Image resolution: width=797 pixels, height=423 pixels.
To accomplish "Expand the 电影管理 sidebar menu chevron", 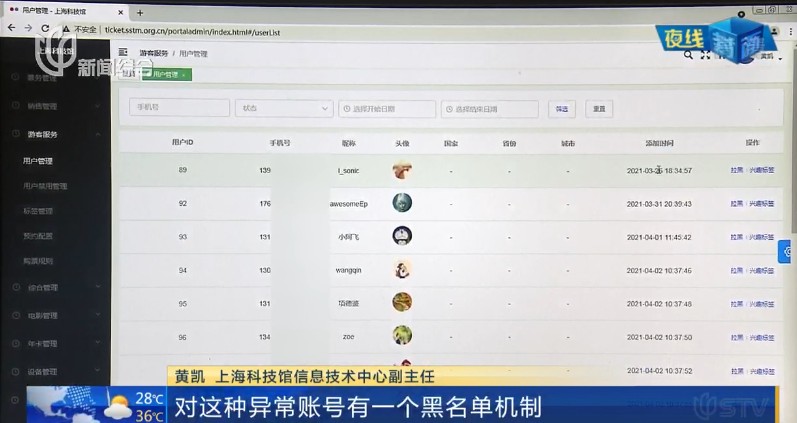I will pyautogui.click(x=98, y=315).
